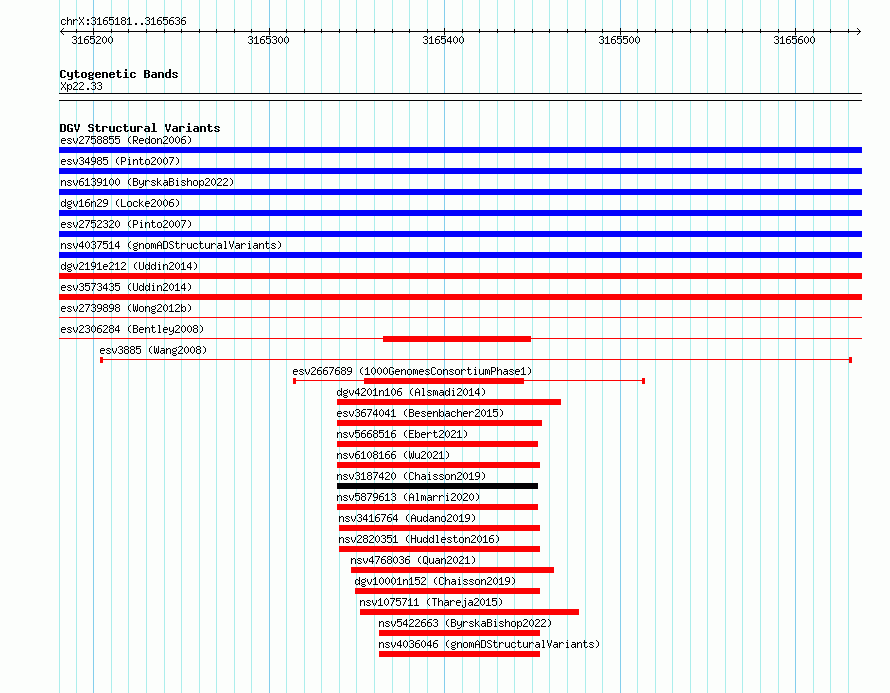Click the 3165600 ruler position
890x693 pixels.
(x=794, y=40)
